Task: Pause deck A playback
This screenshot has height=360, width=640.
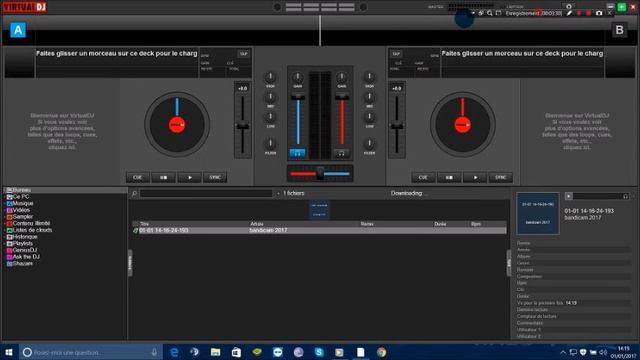Action: (x=163, y=178)
